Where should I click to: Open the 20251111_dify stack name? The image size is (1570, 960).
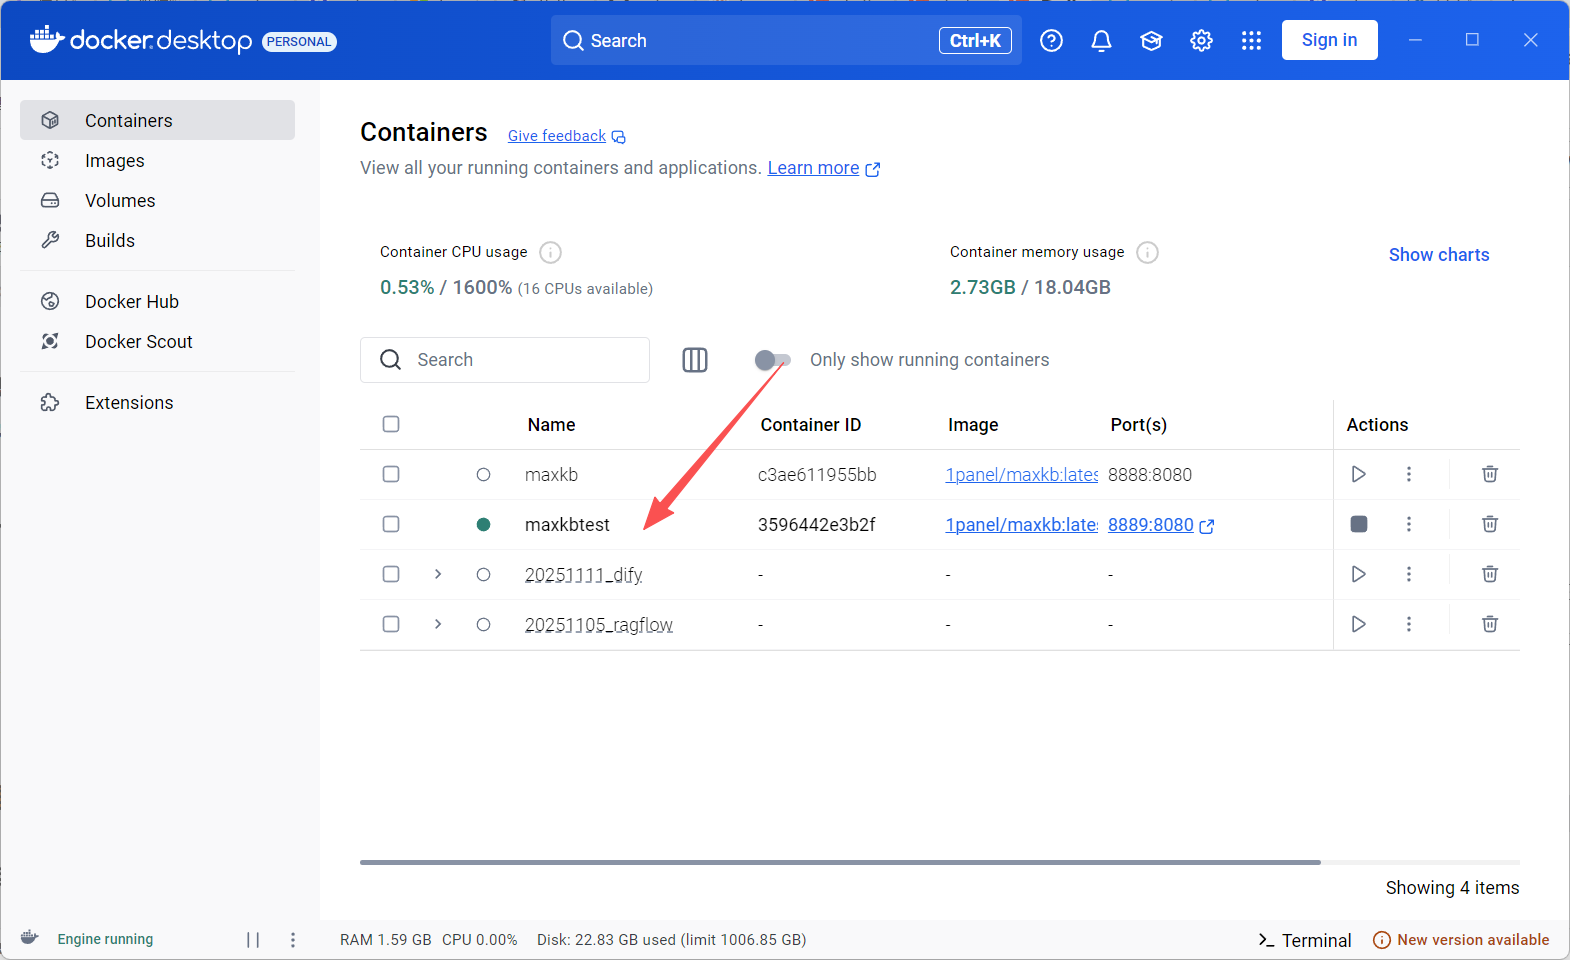(x=583, y=575)
